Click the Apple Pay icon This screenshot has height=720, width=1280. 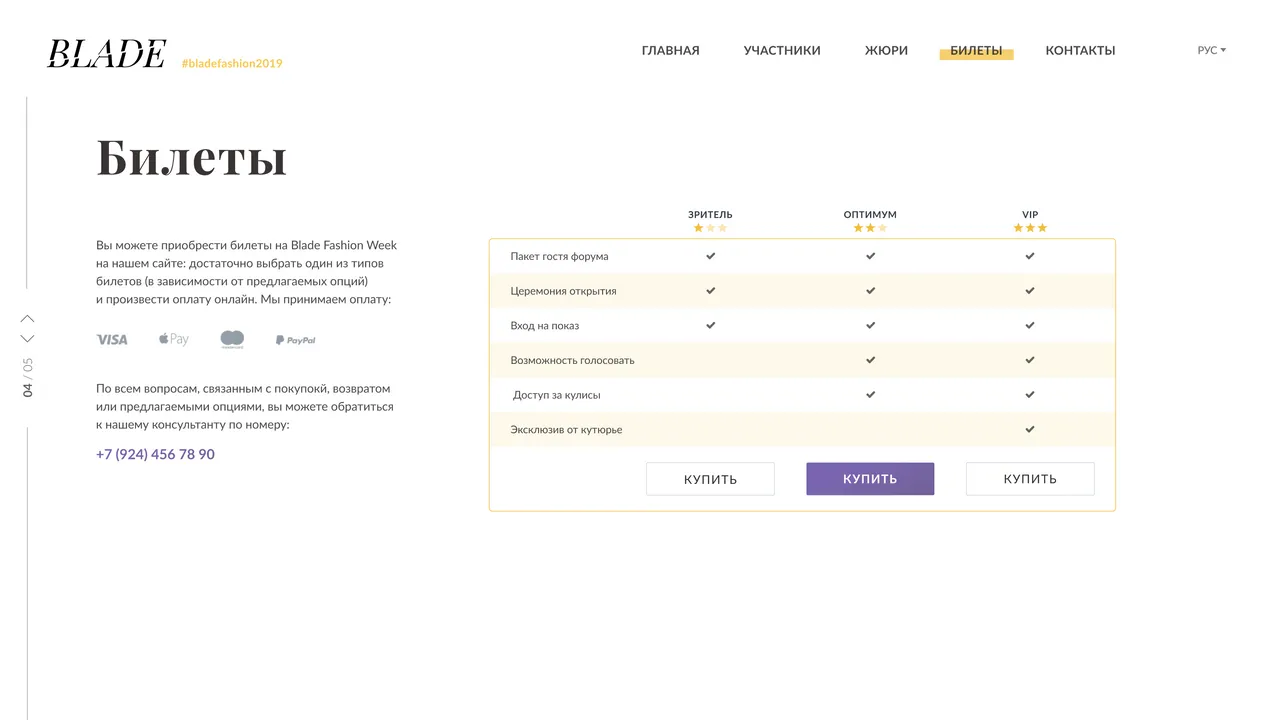[x=173, y=339]
